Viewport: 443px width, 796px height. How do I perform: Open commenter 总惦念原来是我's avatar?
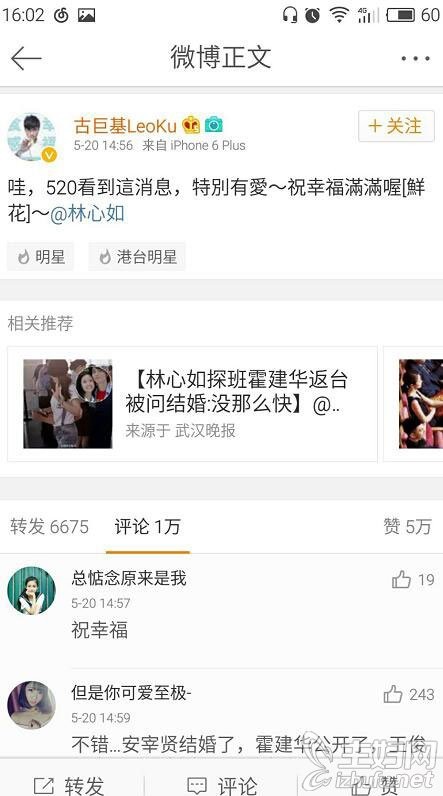click(x=31, y=591)
